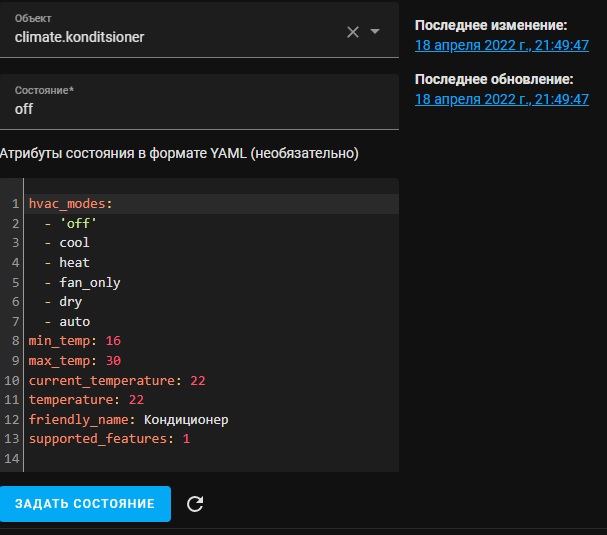Click the fan_only list entry

pyautogui.click(x=90, y=283)
